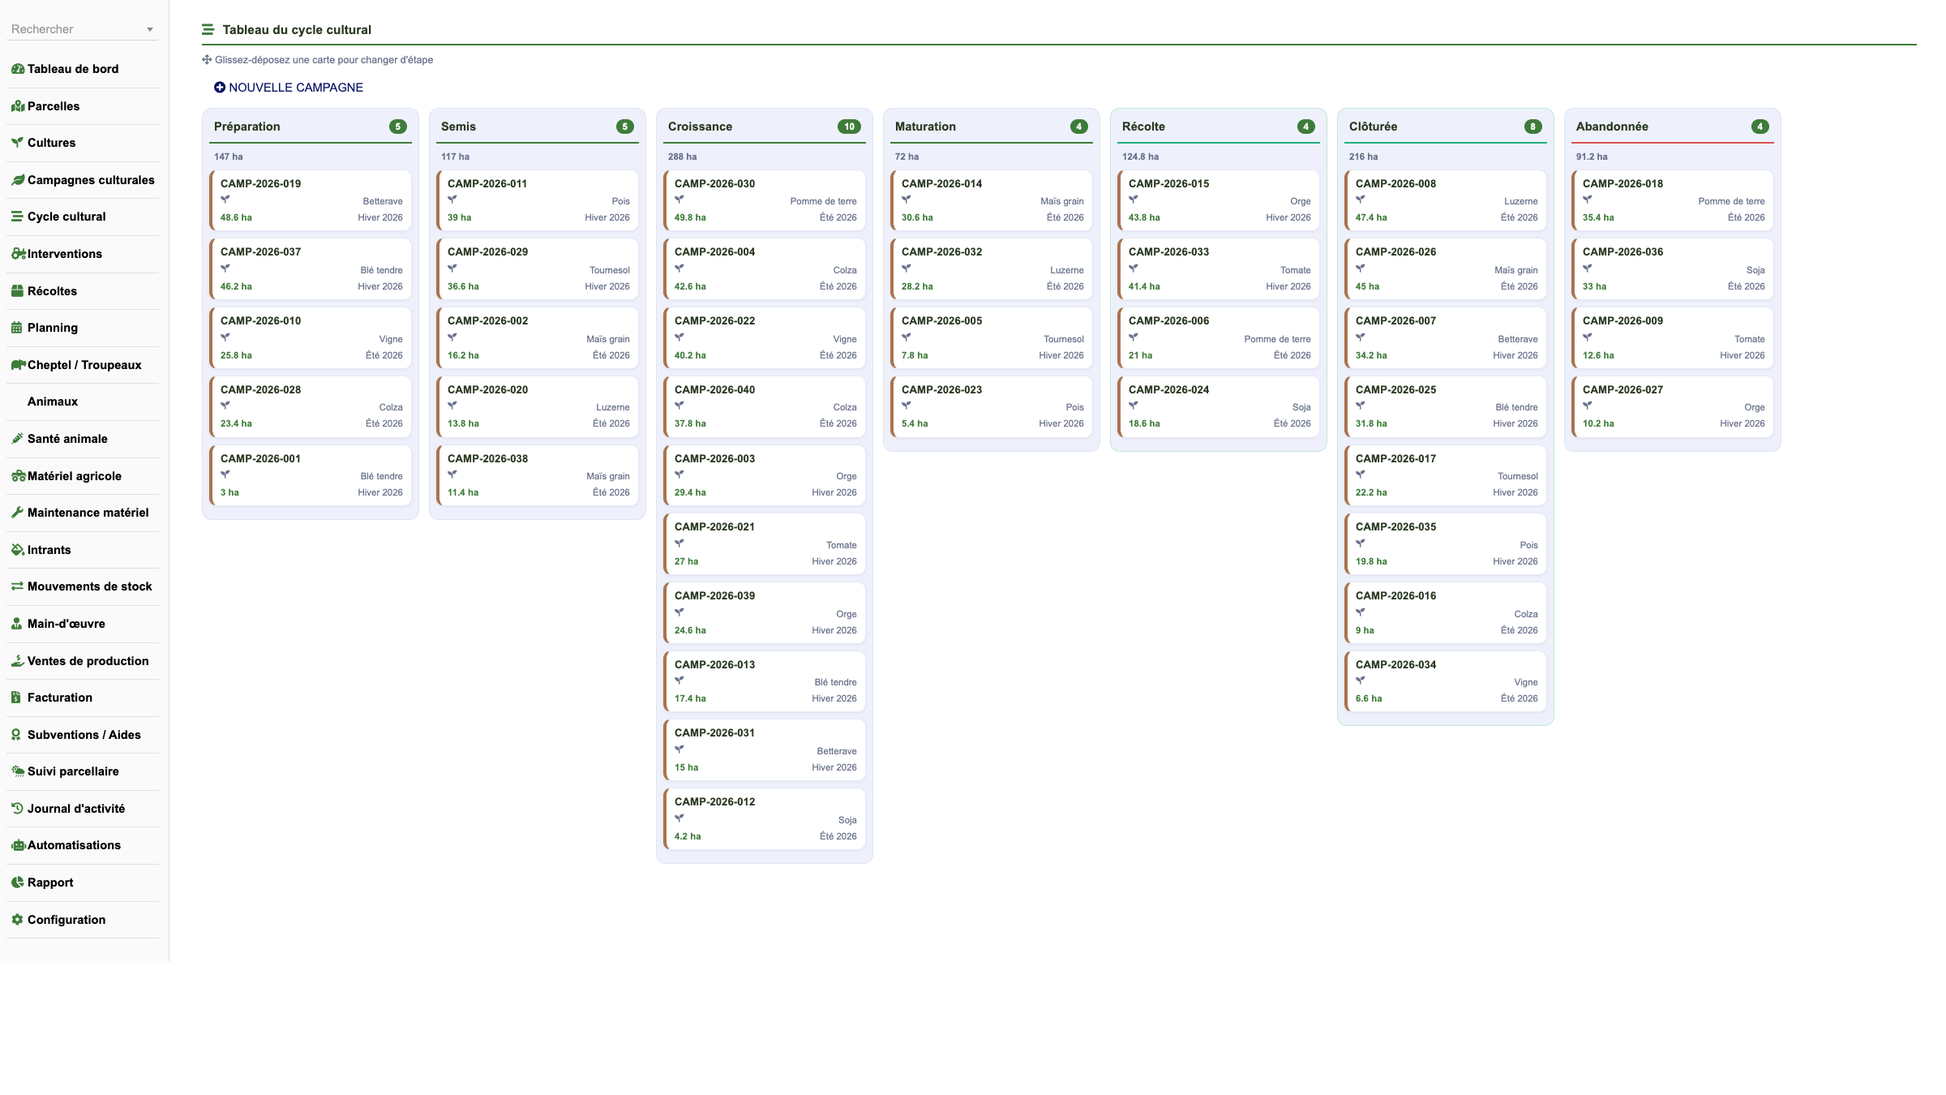The height and width of the screenshot is (1095, 1946).
Task: Click the Cheptel / Troupeaux cow icon
Action: tap(17, 365)
